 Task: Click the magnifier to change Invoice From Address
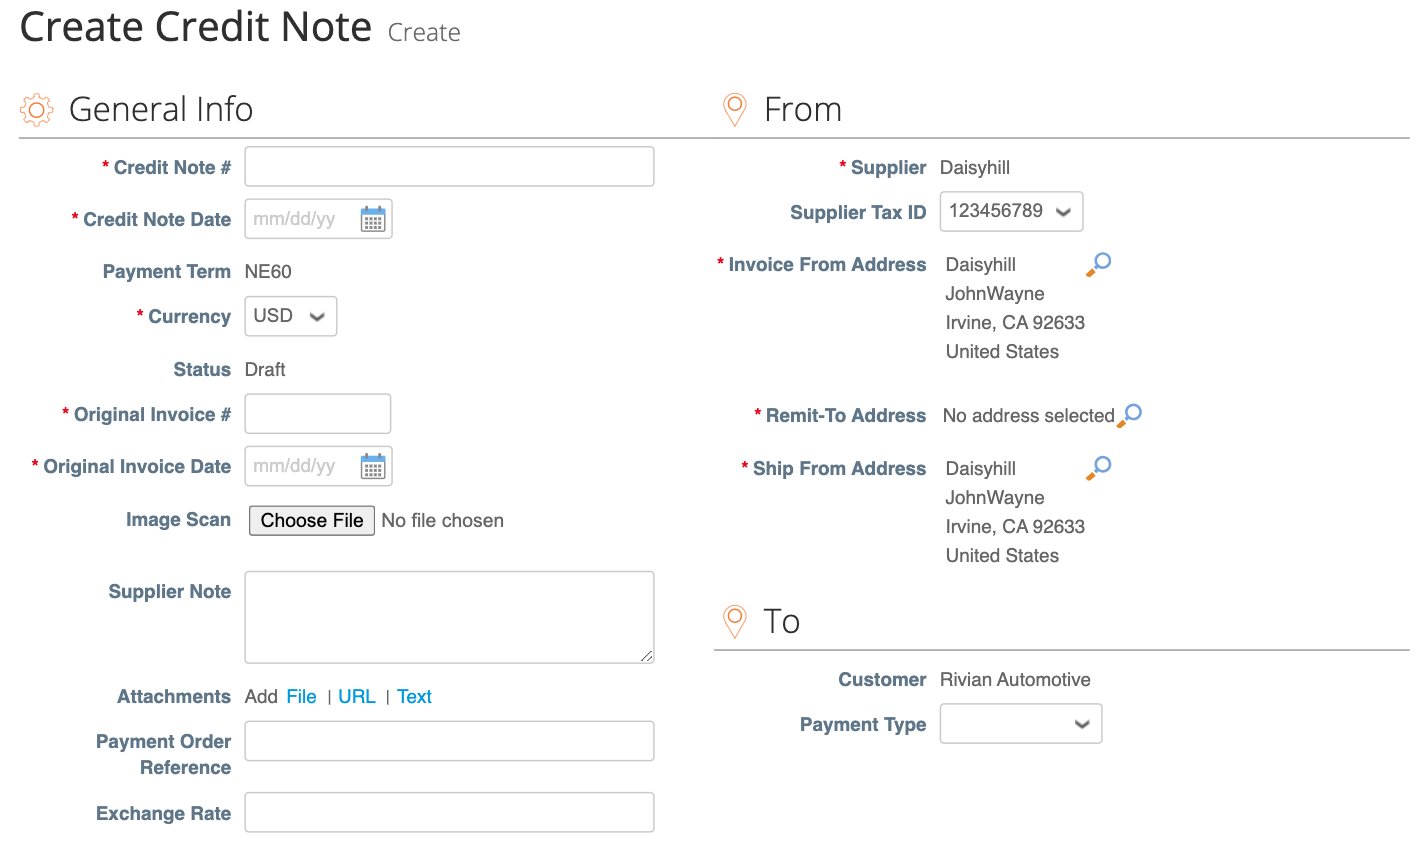[1097, 263]
